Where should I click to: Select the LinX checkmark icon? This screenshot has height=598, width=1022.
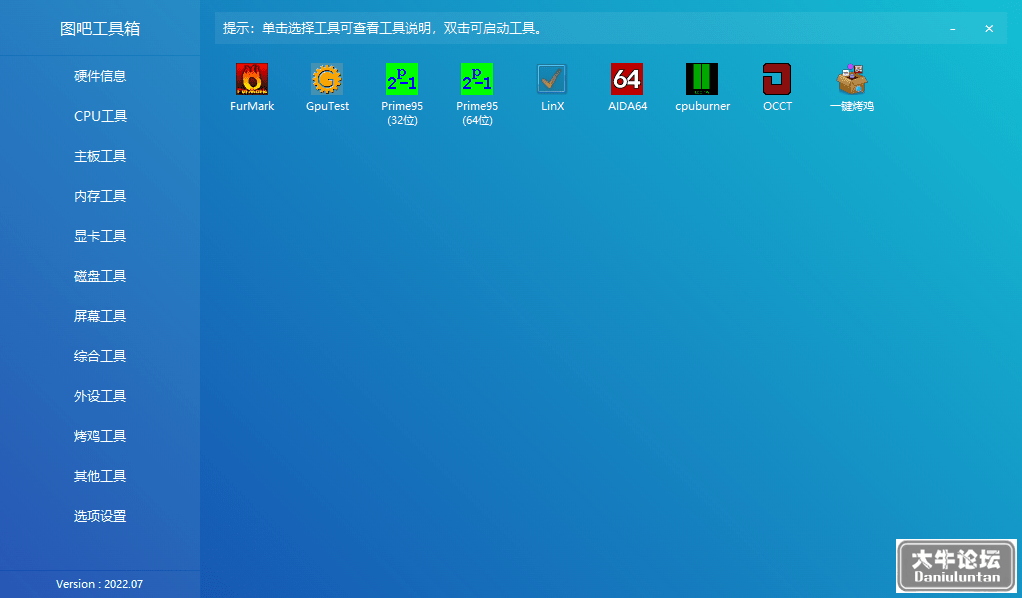tap(552, 79)
